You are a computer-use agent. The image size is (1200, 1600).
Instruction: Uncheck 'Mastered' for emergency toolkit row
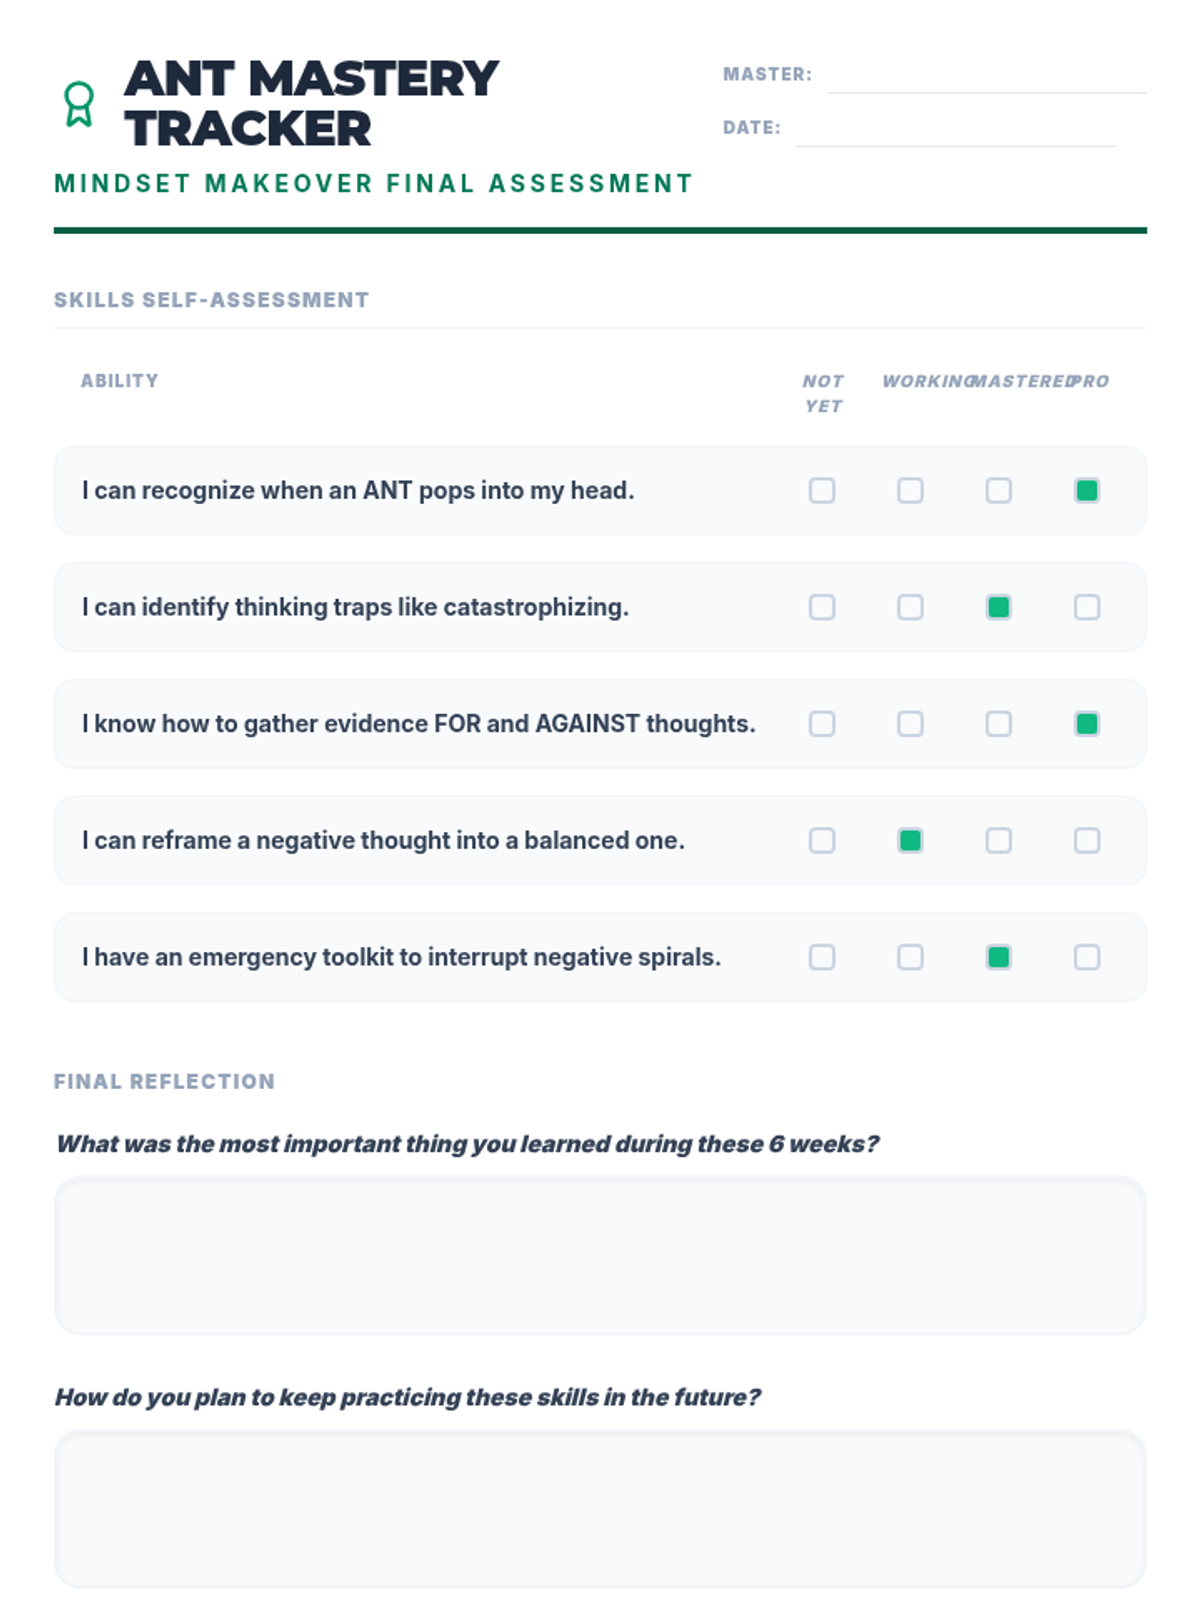pyautogui.click(x=998, y=957)
